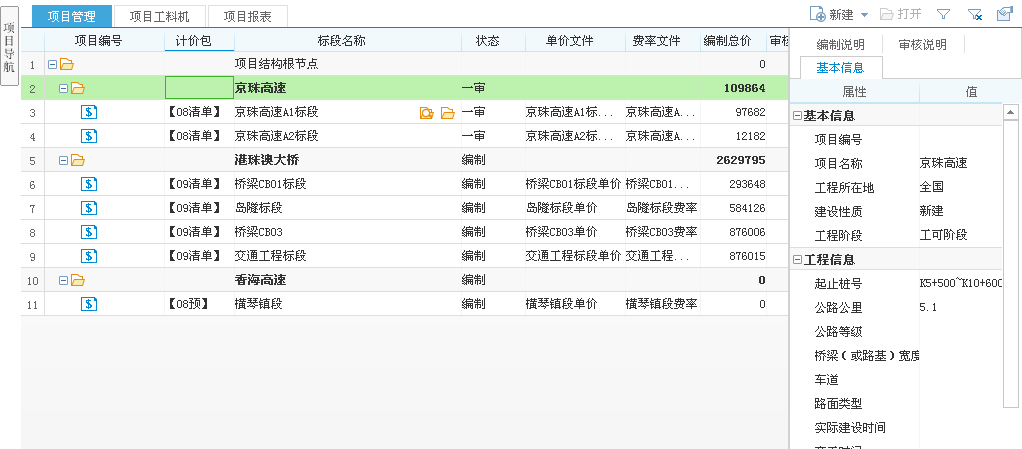Collapse the 工程信息 property group
This screenshot has width=1022, height=449.
[797, 260]
